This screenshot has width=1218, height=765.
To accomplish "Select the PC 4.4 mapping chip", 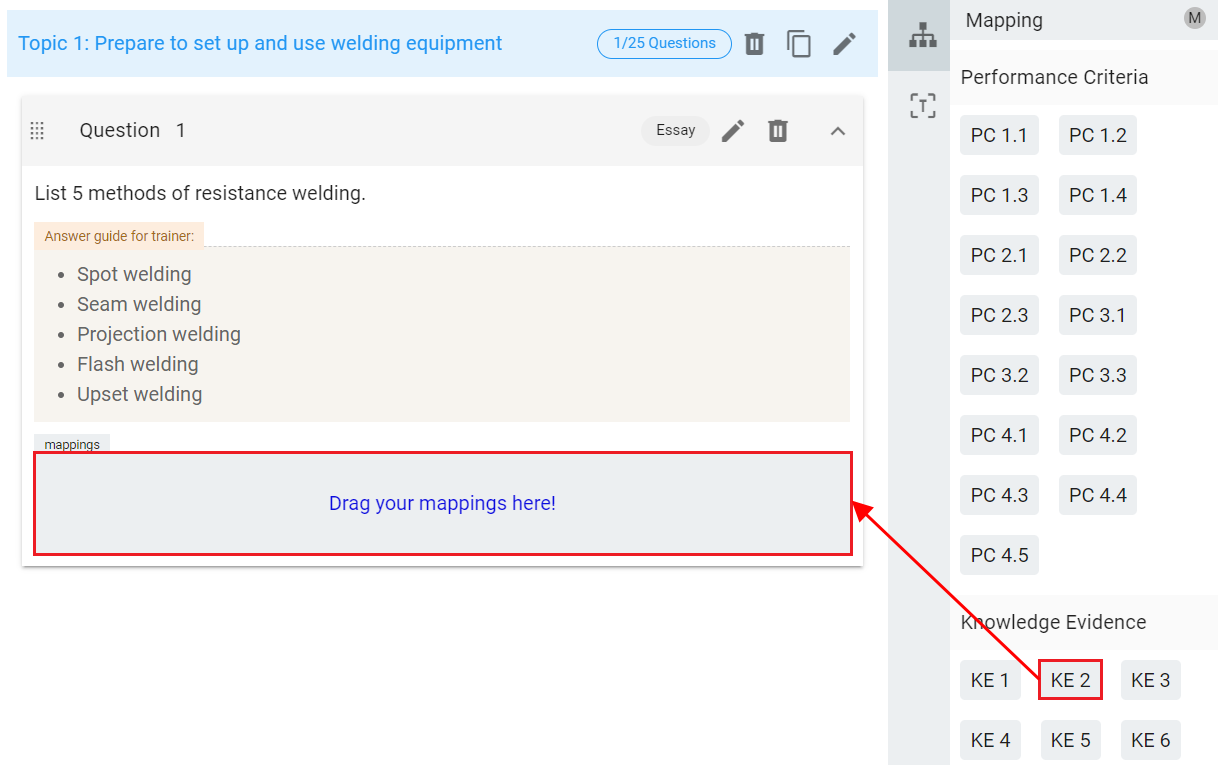I will click(x=1098, y=495).
